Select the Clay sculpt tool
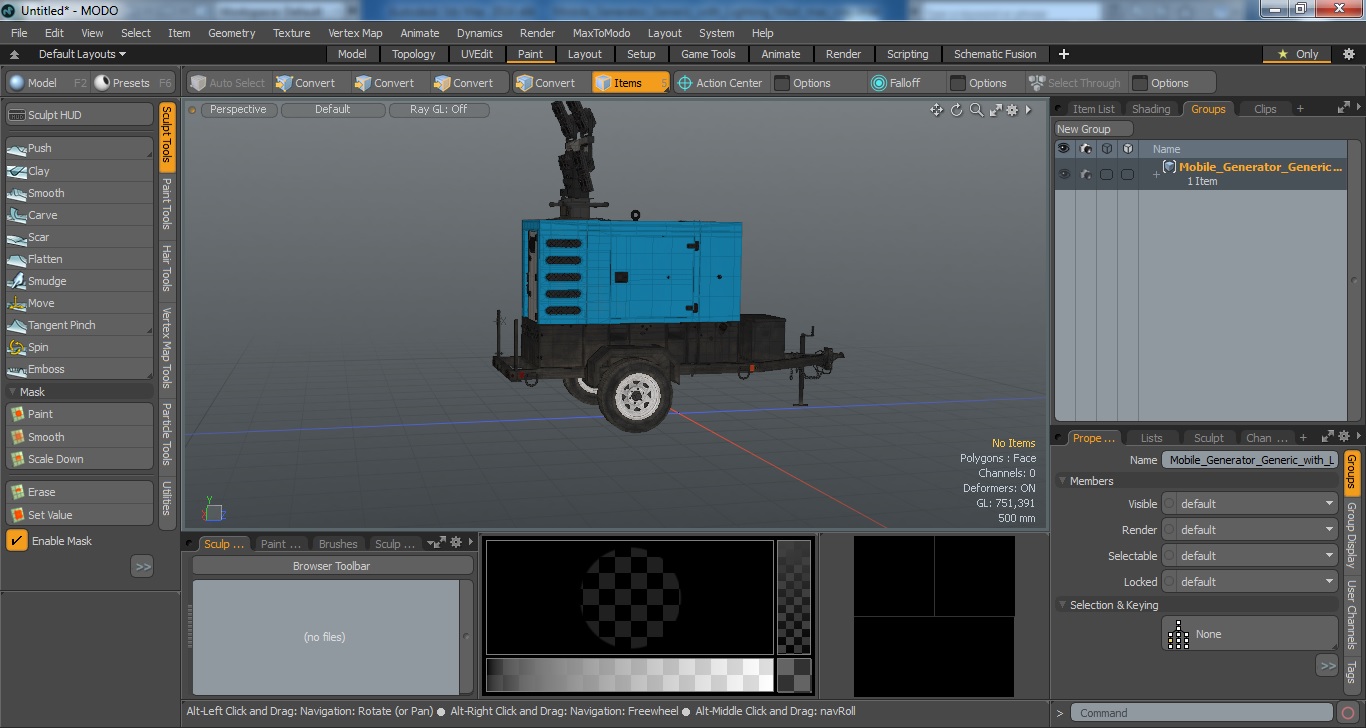1366x728 pixels. [79, 171]
